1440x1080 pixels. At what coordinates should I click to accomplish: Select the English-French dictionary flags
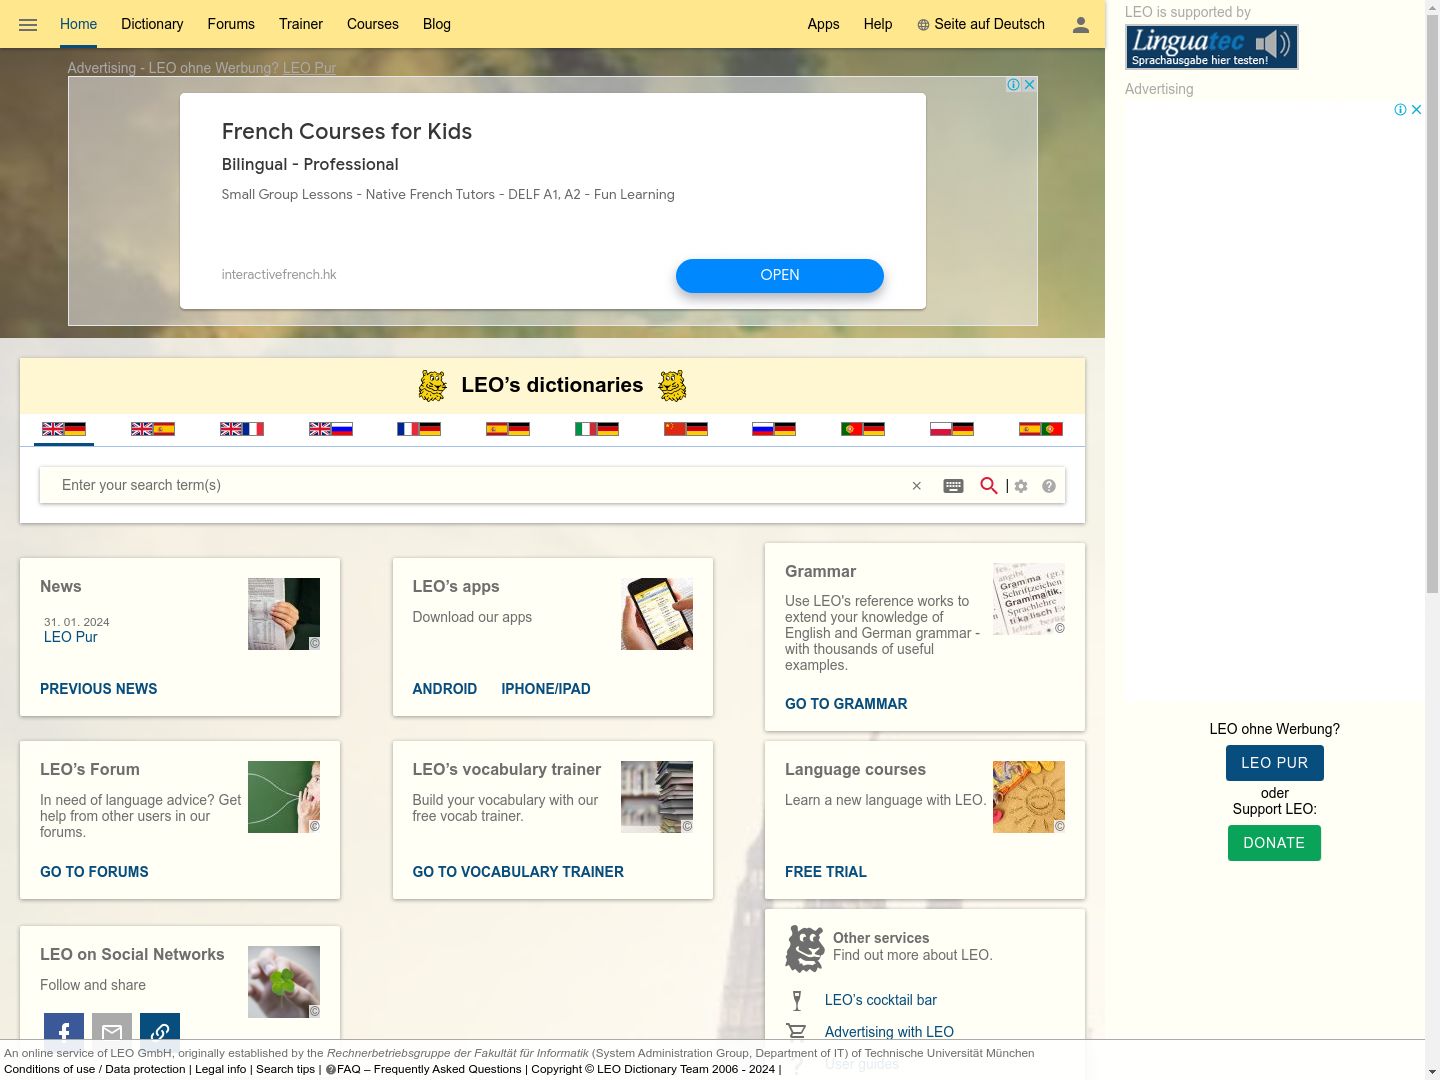tap(242, 429)
